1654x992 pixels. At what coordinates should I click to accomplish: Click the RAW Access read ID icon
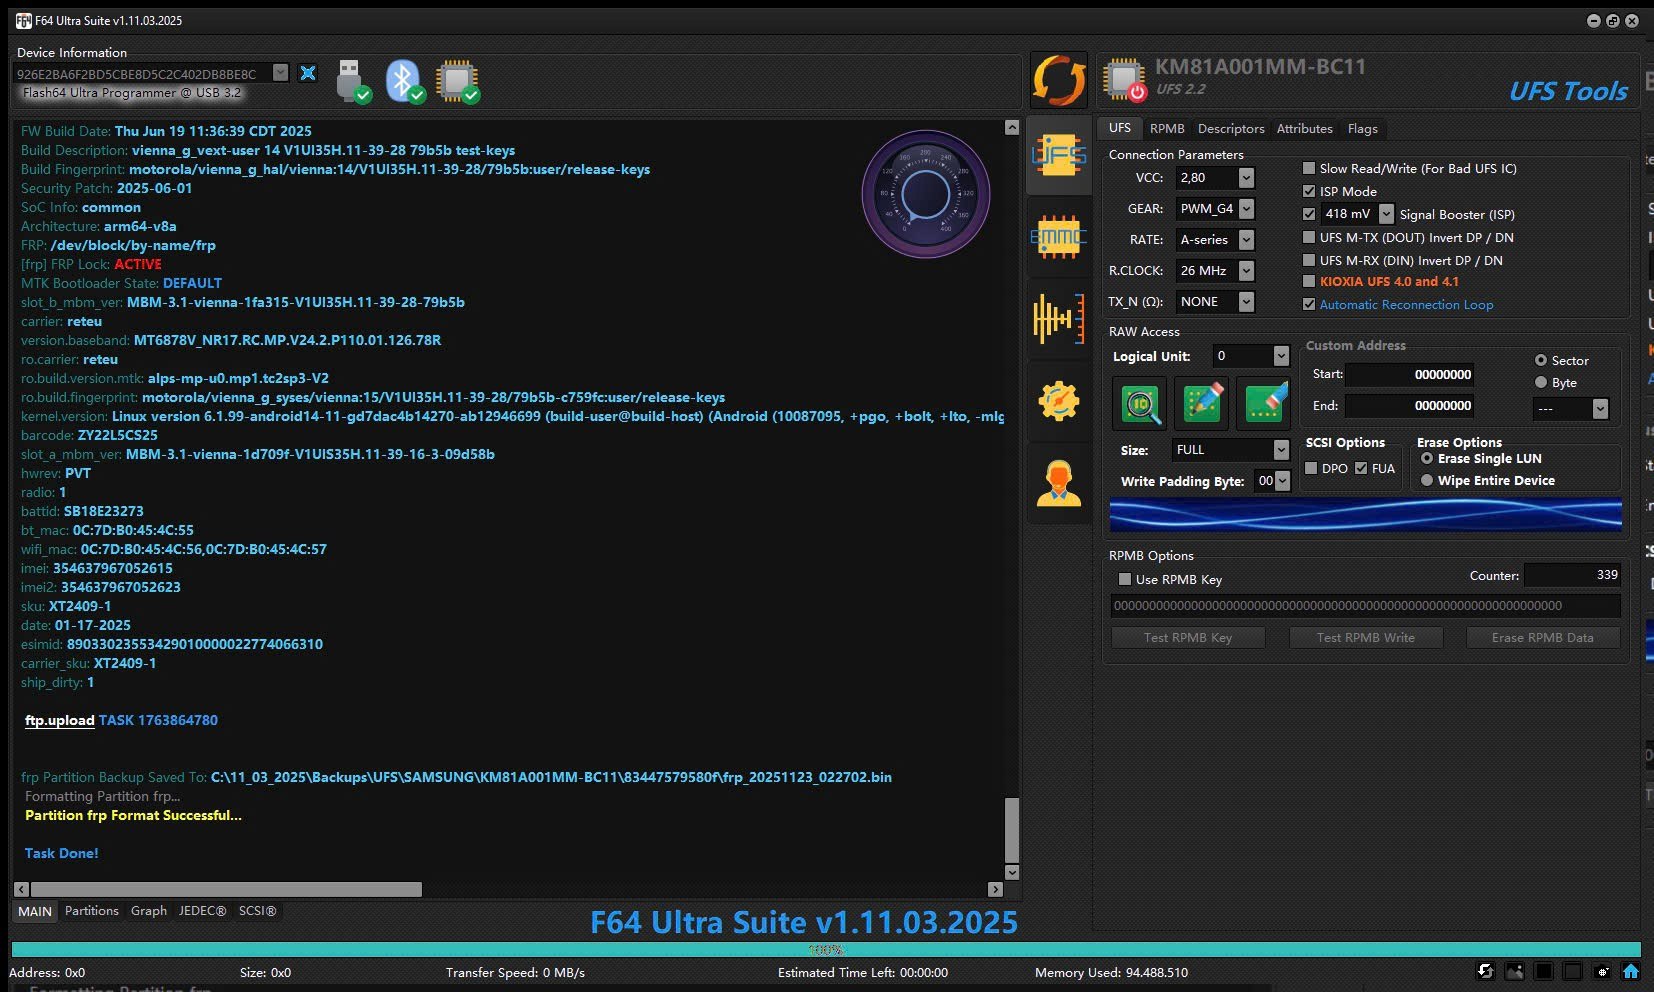tap(1140, 403)
